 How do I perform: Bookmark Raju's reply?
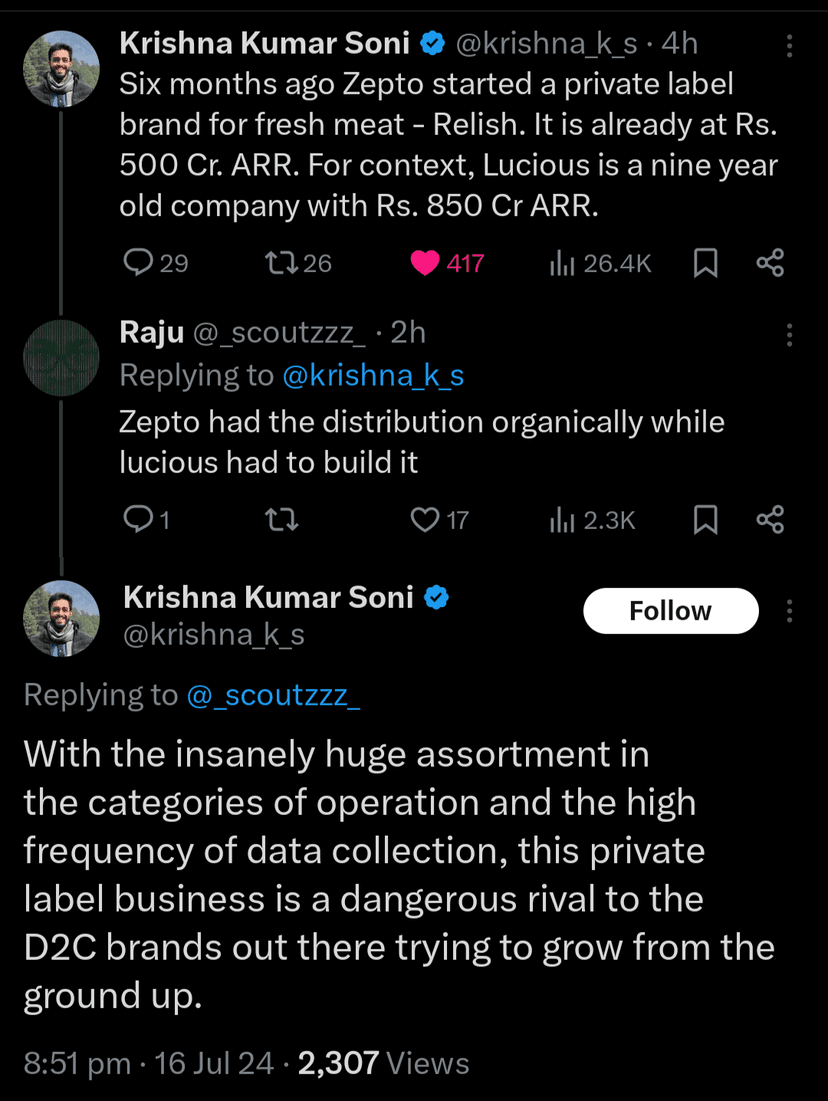706,519
